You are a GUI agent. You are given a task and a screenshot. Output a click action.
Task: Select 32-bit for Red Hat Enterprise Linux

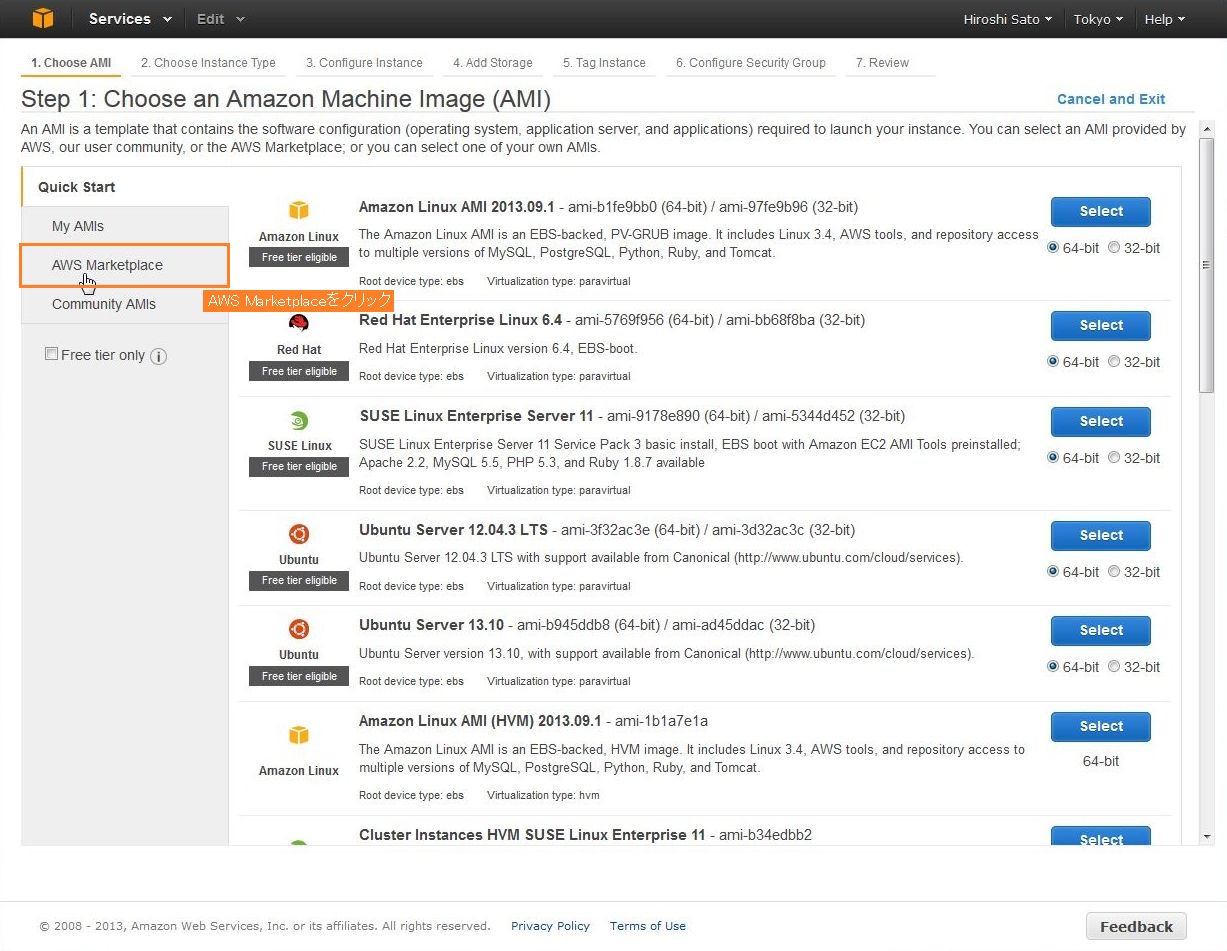1114,362
